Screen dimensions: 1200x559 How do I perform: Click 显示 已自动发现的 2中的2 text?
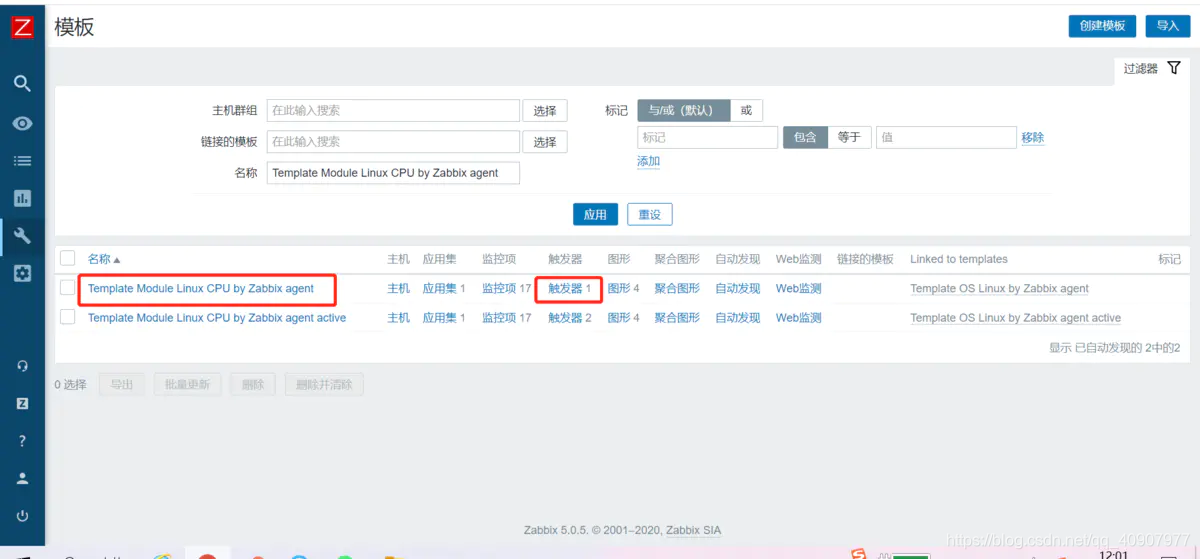[1114, 347]
